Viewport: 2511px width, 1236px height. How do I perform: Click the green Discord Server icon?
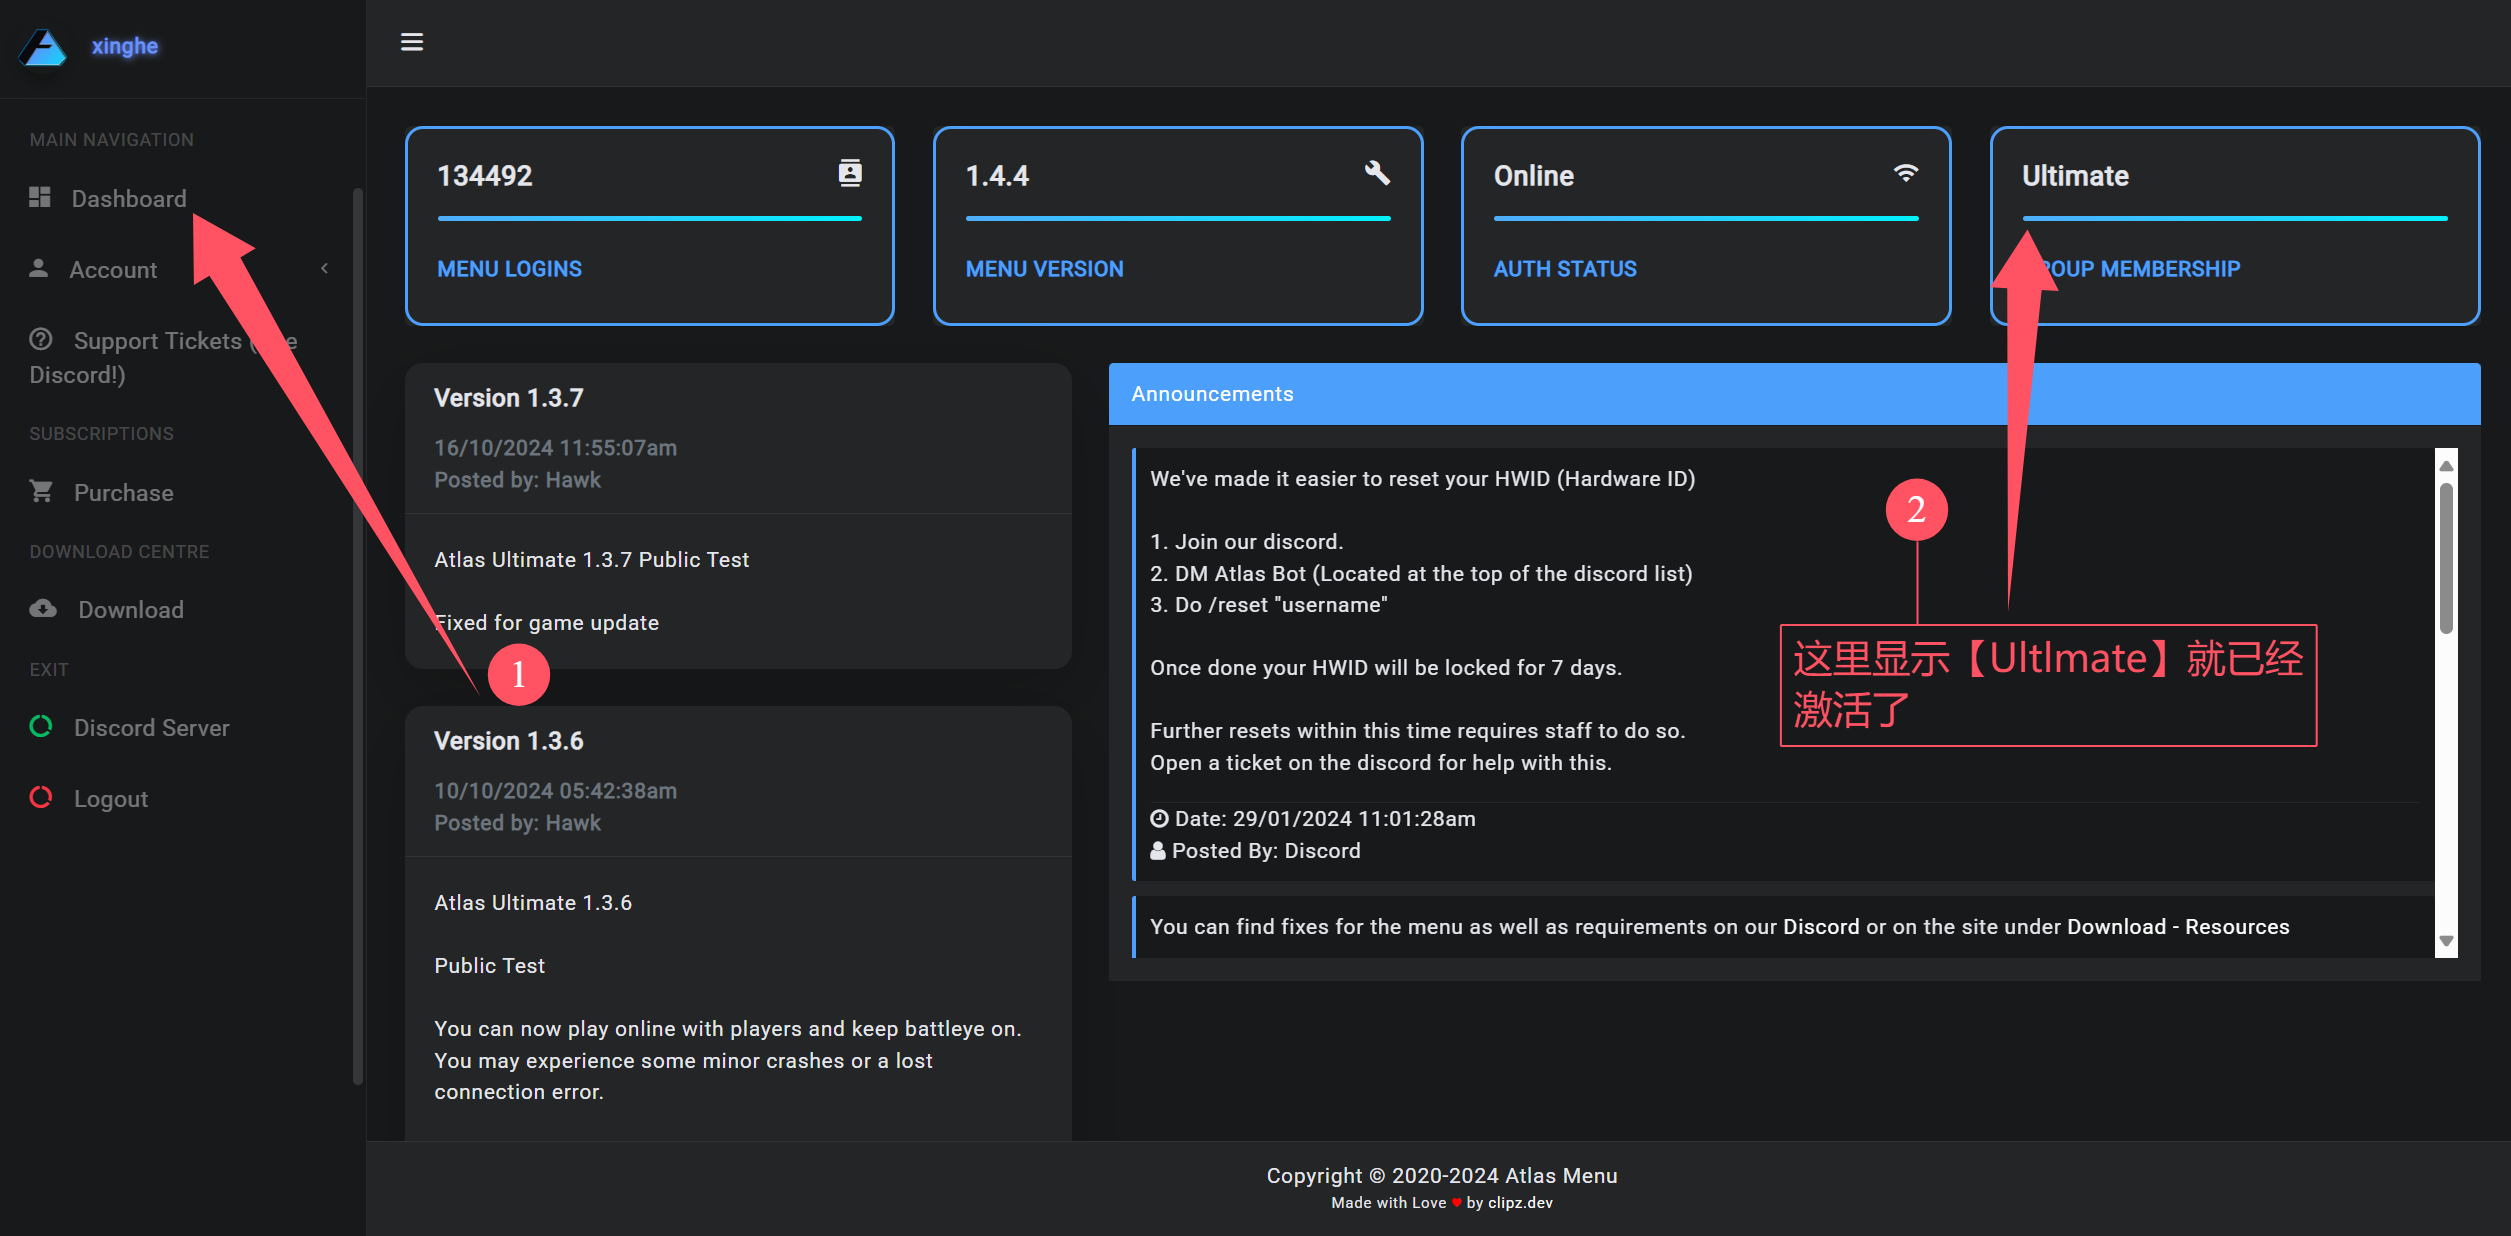tap(41, 726)
